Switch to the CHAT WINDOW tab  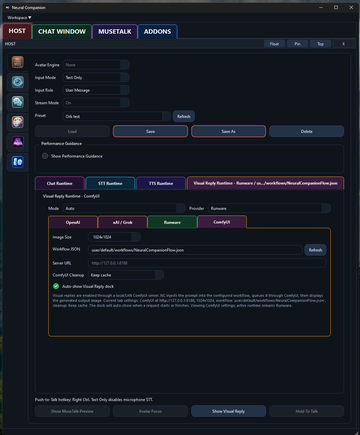point(62,31)
